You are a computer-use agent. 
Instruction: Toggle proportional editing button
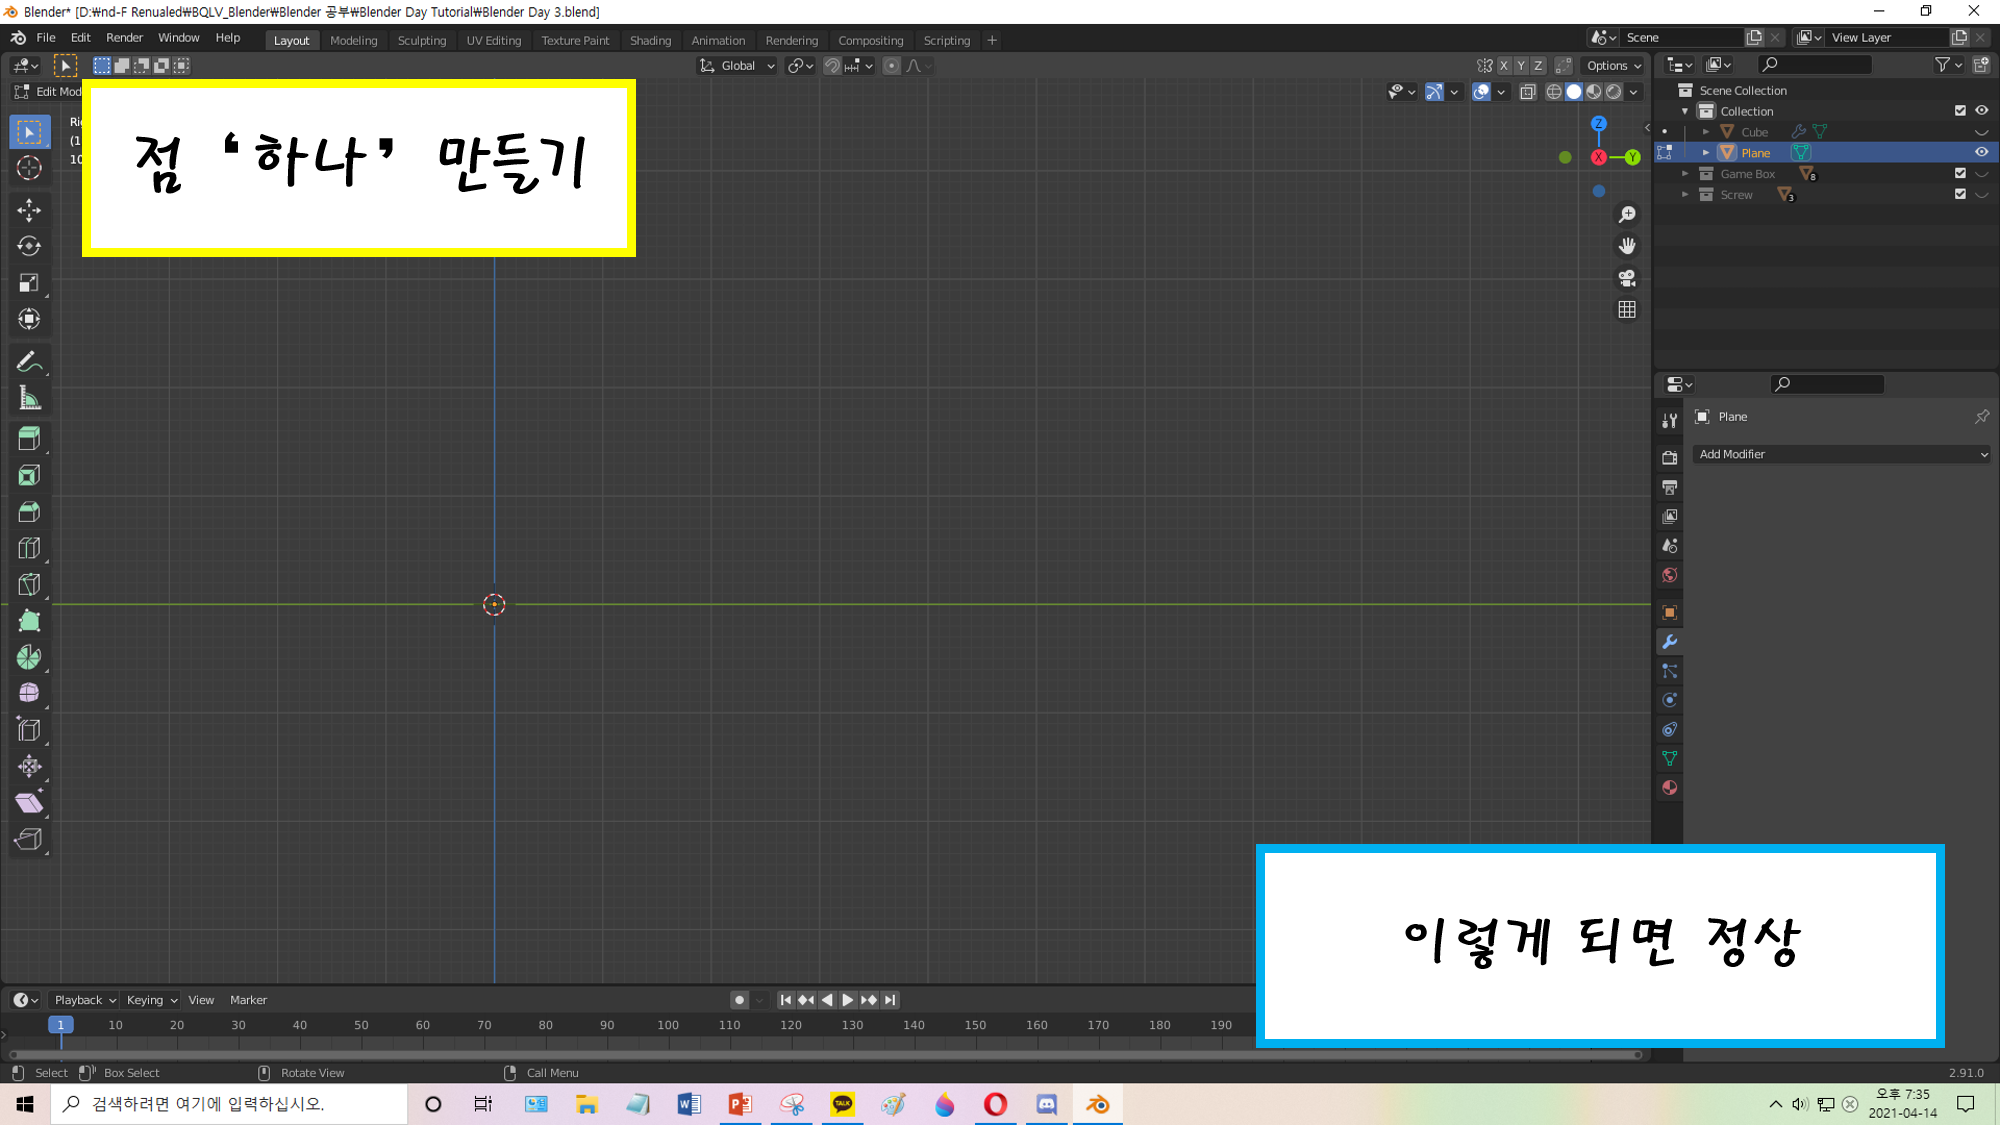891,66
